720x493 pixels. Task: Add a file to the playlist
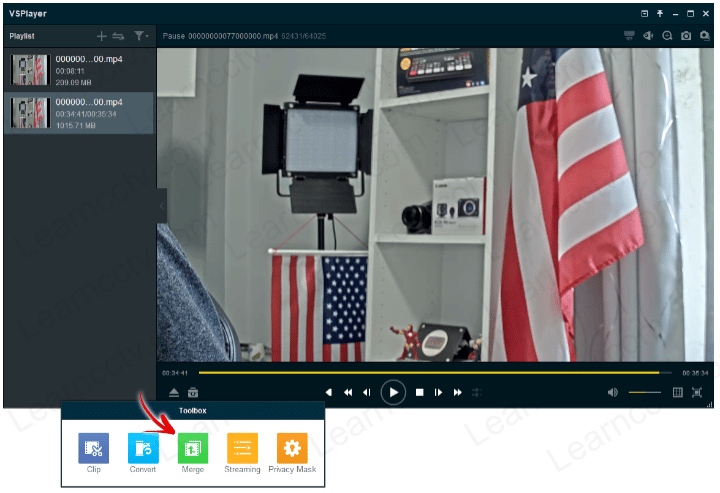coord(101,35)
